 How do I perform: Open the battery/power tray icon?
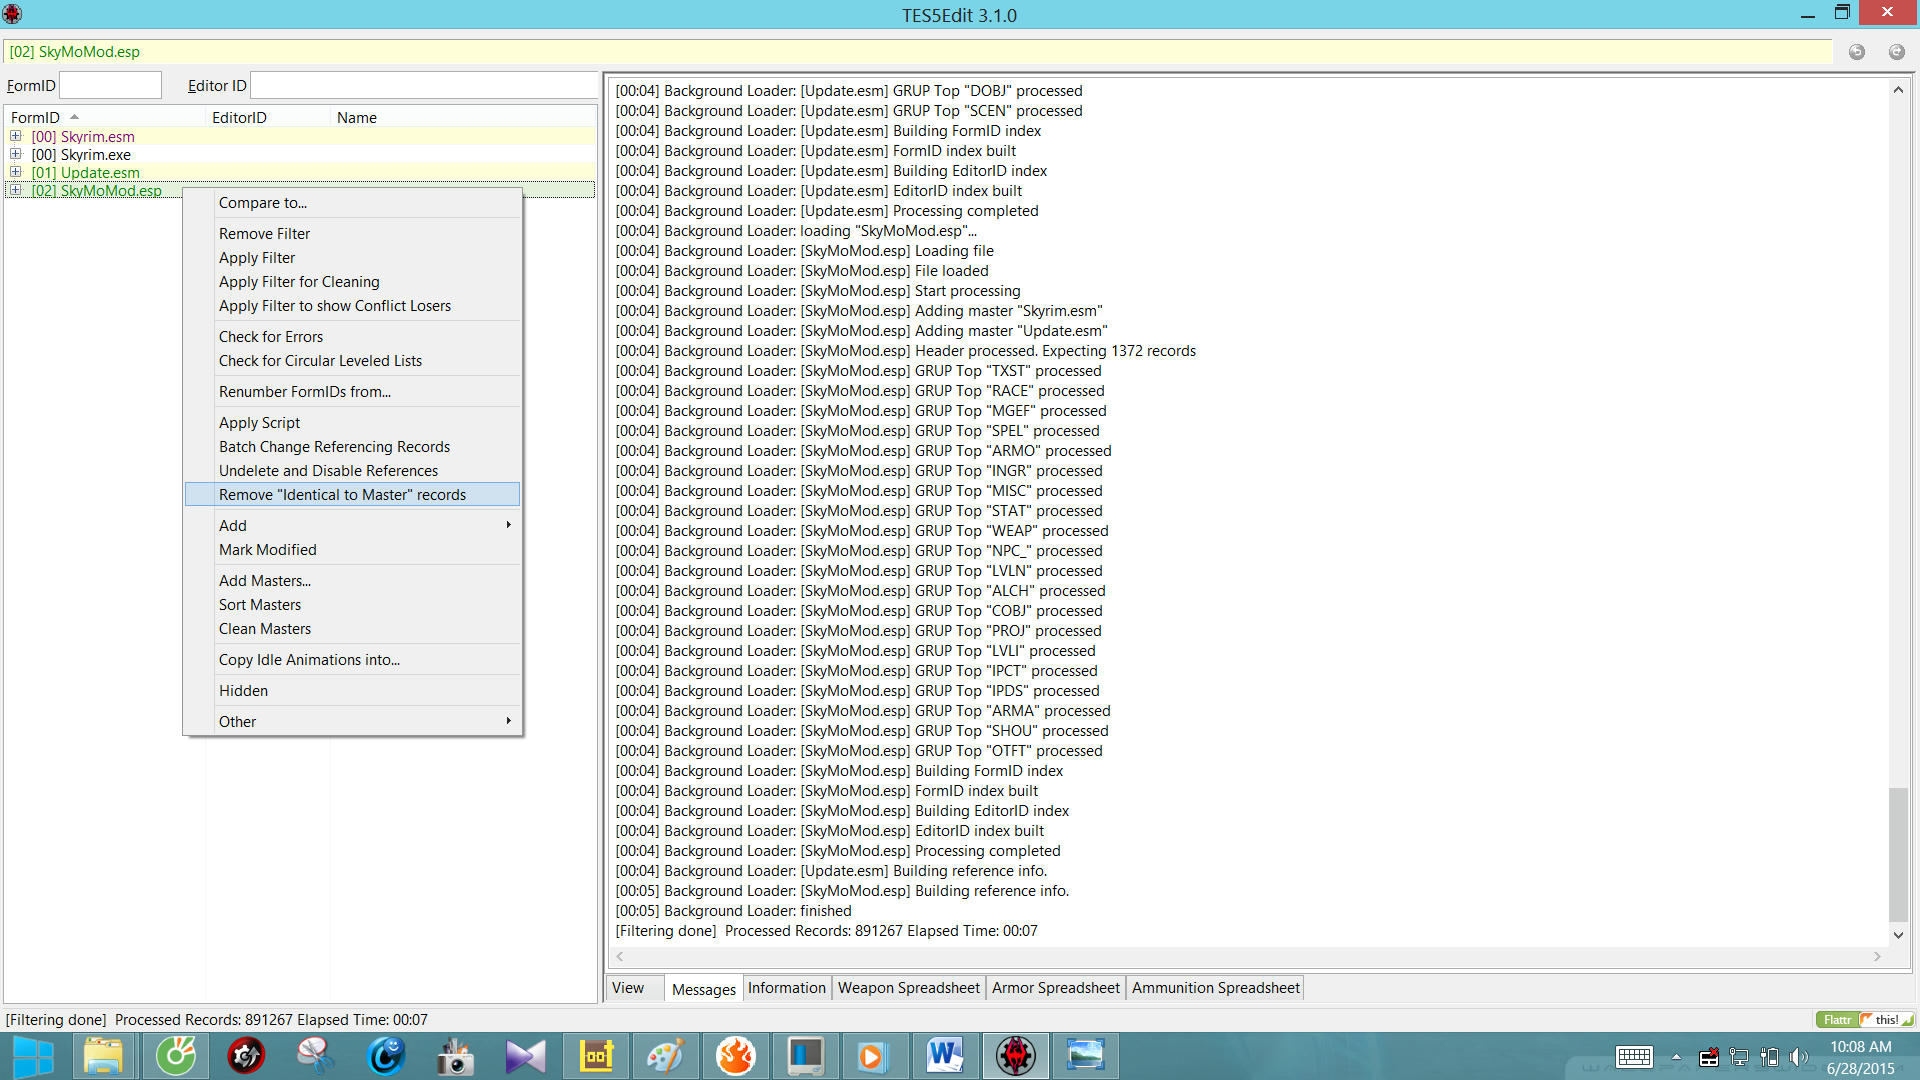point(1769,1057)
